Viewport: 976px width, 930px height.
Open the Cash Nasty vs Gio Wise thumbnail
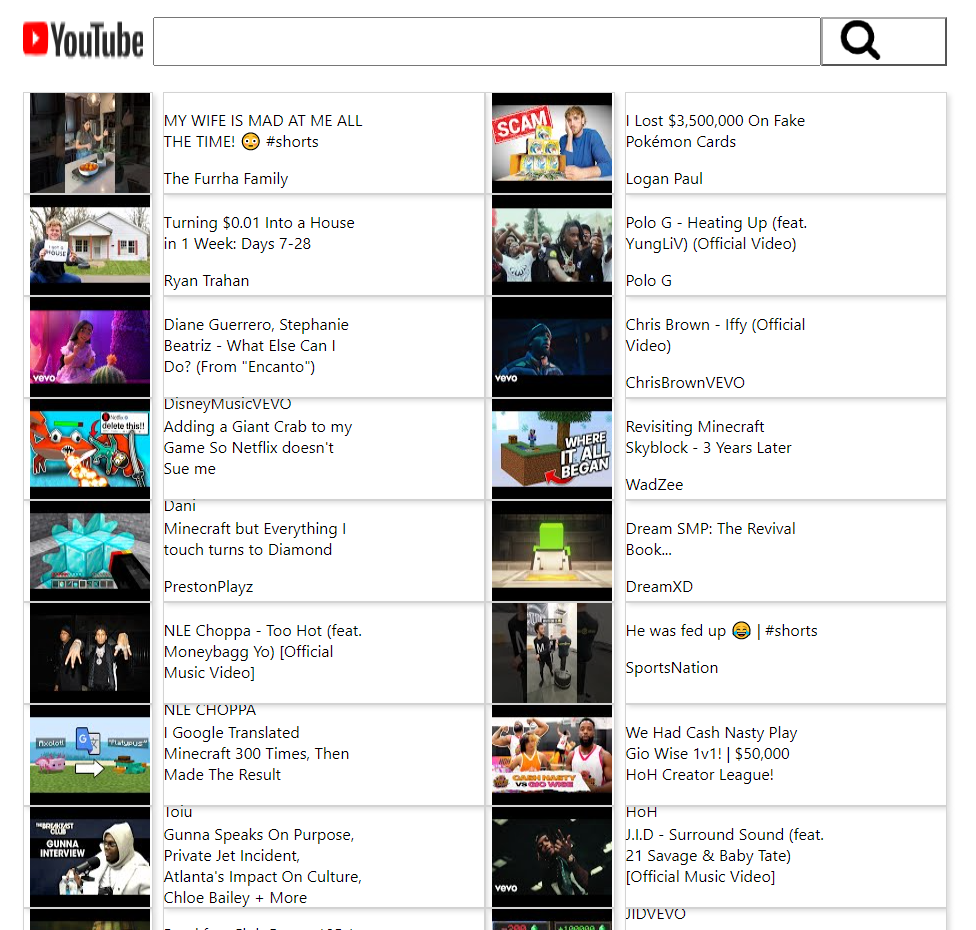pos(552,756)
